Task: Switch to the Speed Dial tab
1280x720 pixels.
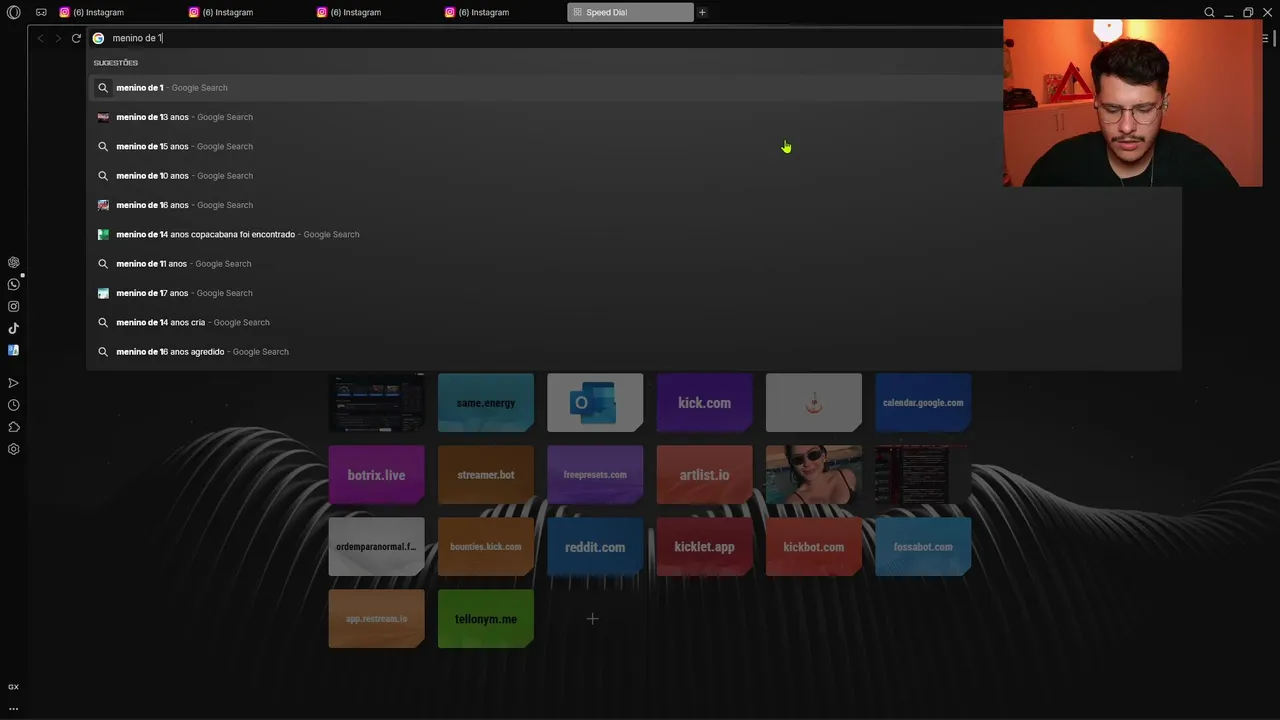Action: (x=630, y=12)
